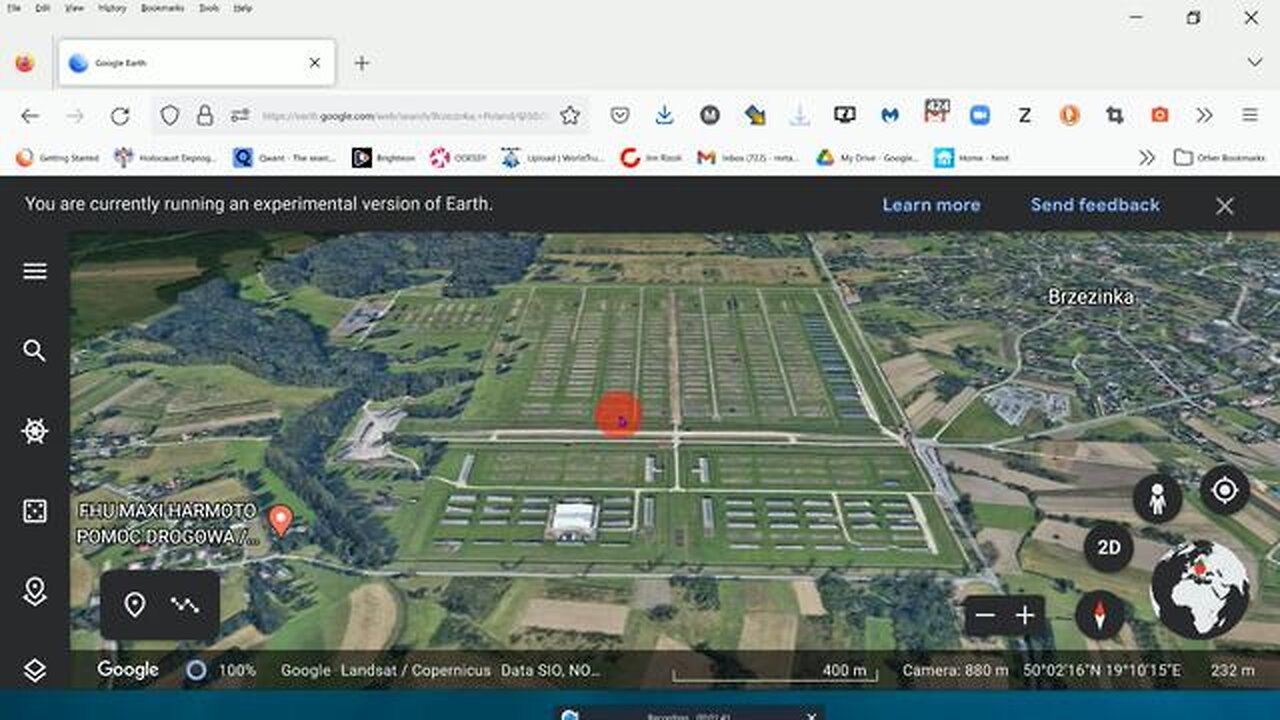Dismiss the experimental version banner
Screen dimensions: 1280x720
tap(1224, 206)
